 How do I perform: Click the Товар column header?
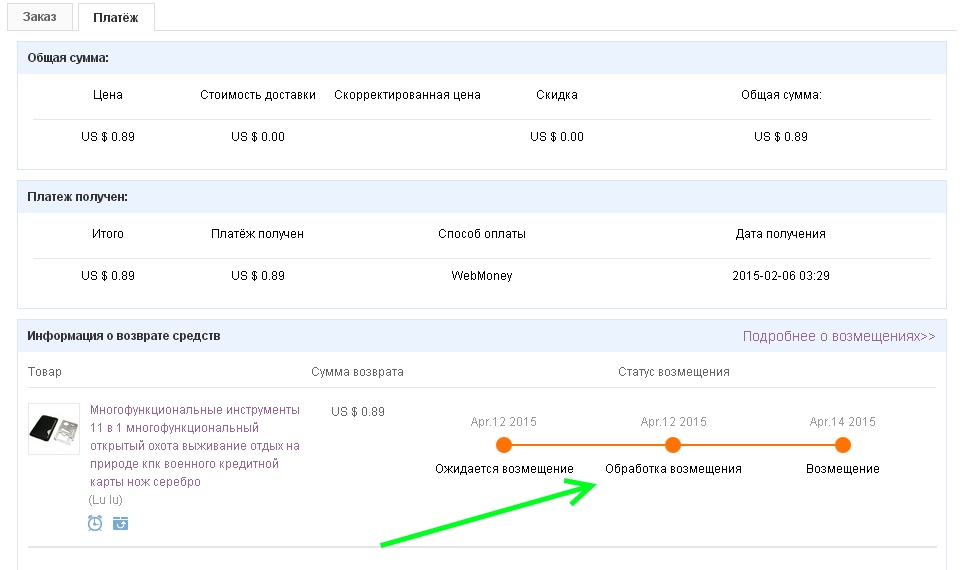pos(44,372)
